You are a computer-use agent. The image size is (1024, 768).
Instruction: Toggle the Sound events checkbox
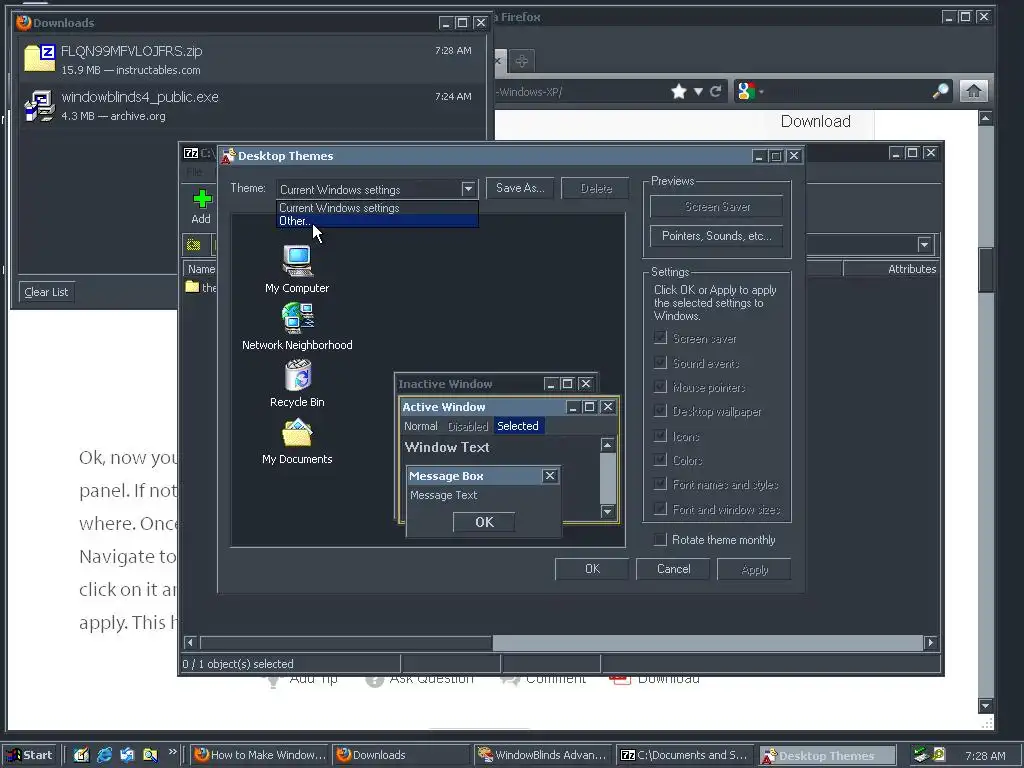pos(660,362)
